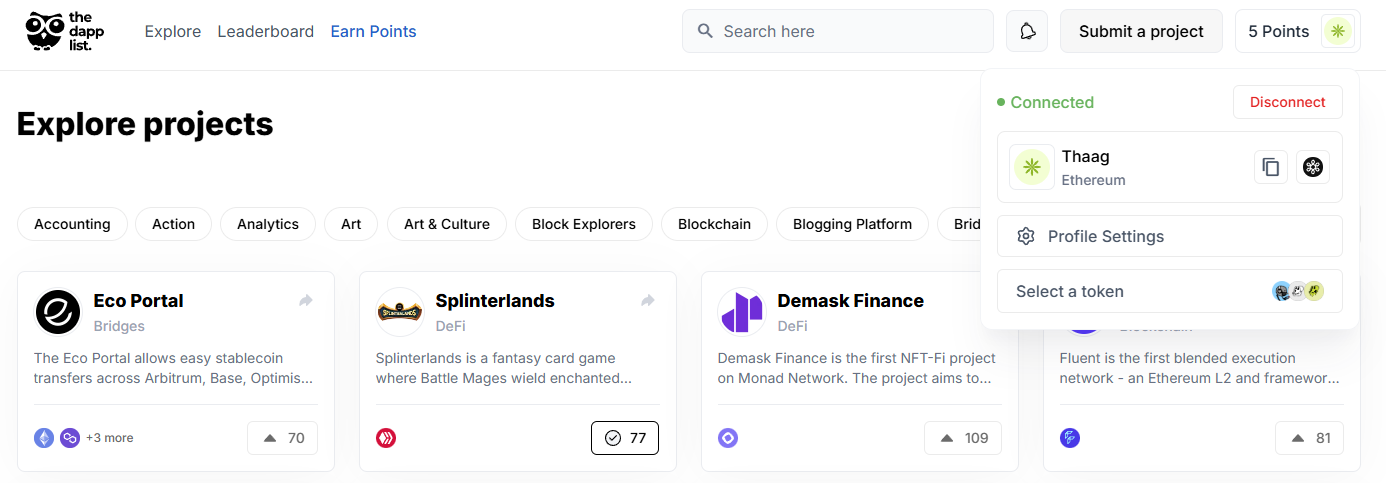Open the Select a token option

(x=1170, y=291)
